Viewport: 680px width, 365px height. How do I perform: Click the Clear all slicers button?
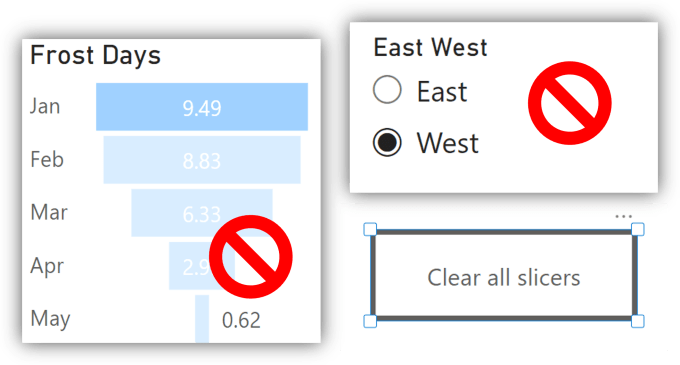coord(503,275)
